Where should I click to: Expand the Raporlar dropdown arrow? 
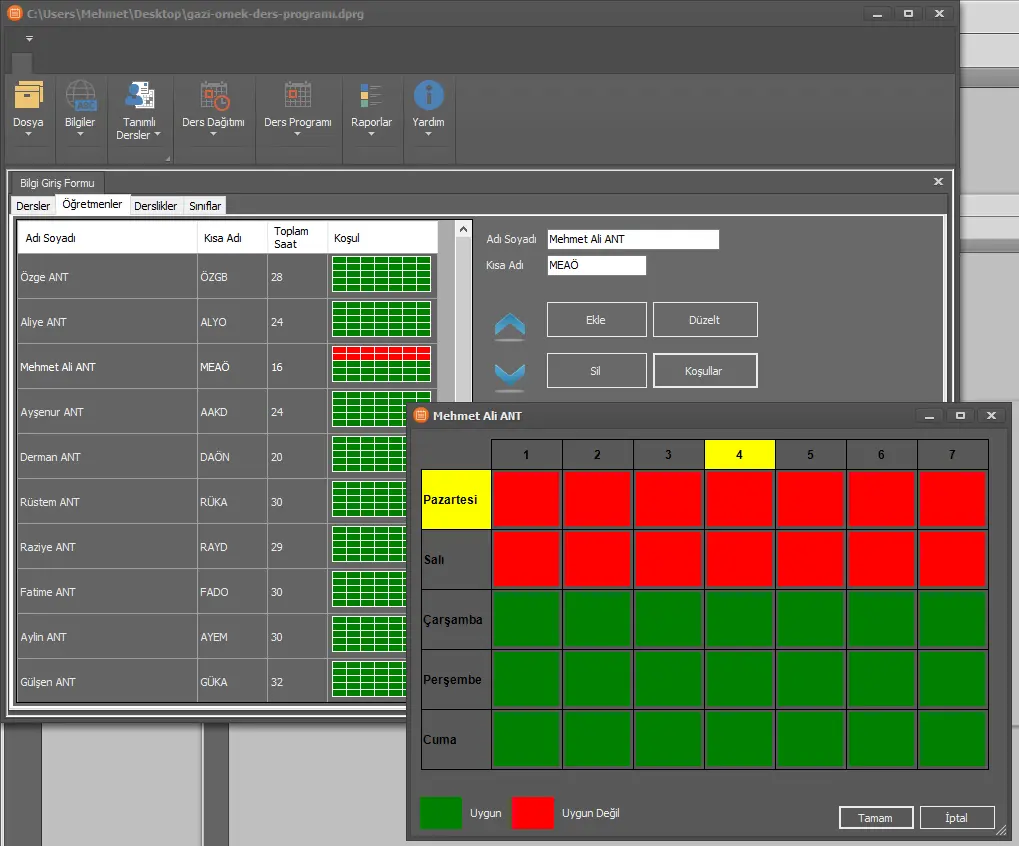pyautogui.click(x=371, y=136)
